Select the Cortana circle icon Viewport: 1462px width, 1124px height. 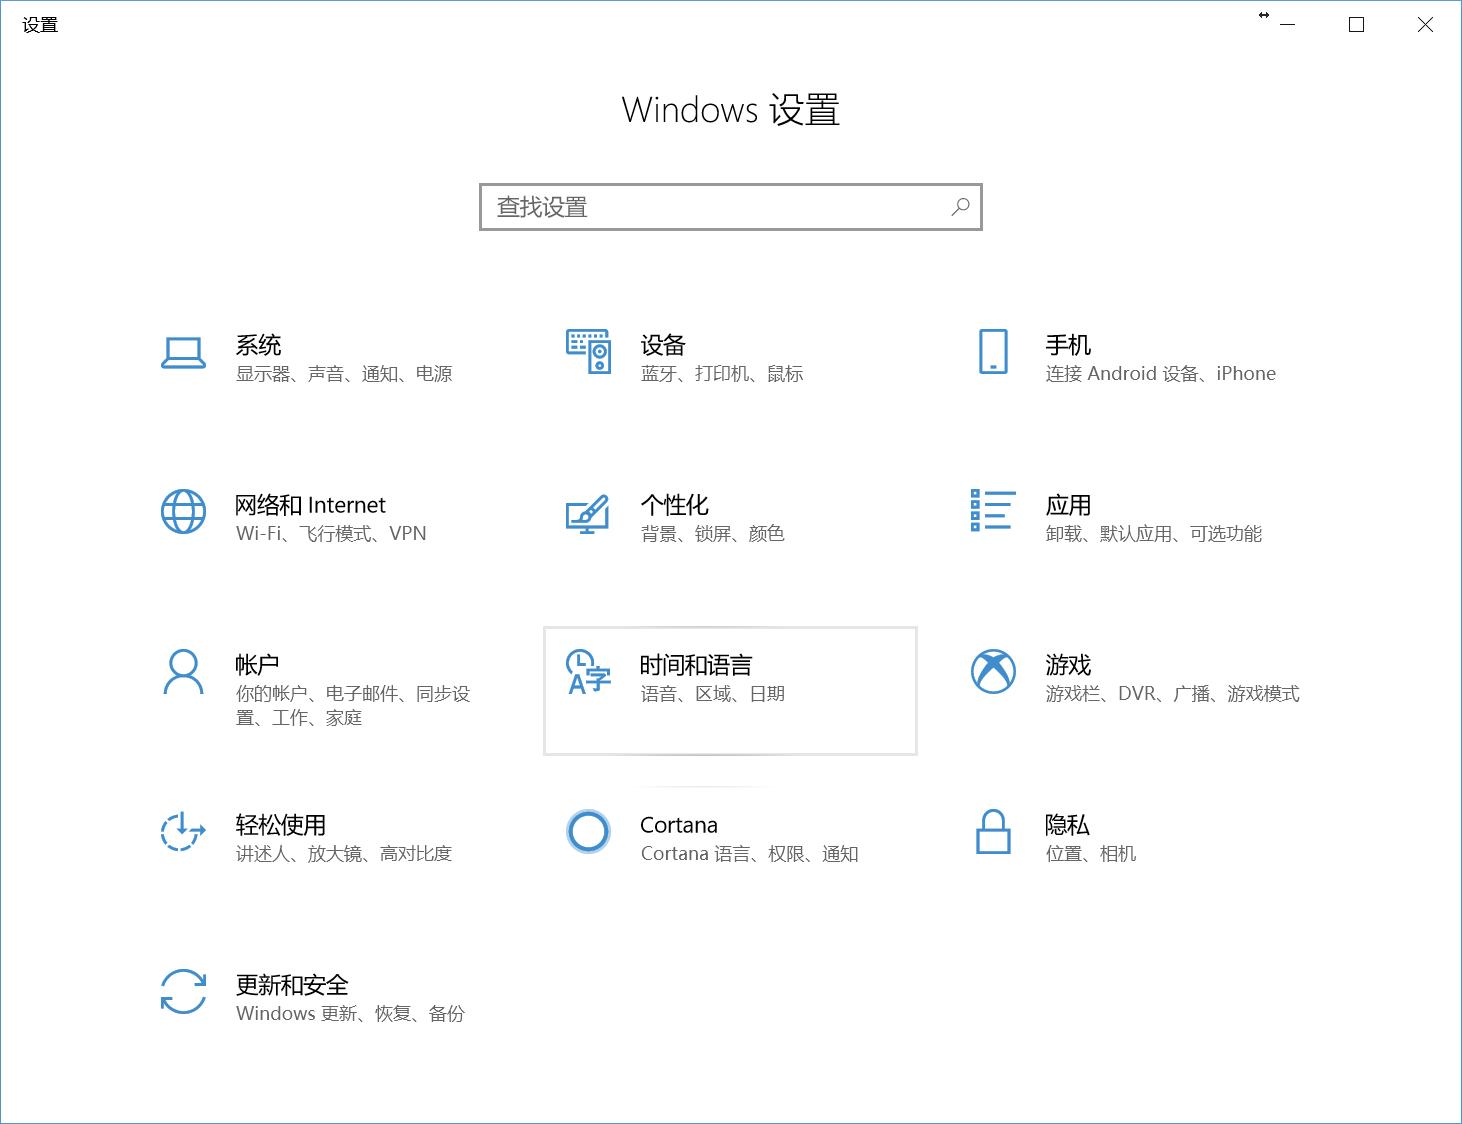point(588,832)
